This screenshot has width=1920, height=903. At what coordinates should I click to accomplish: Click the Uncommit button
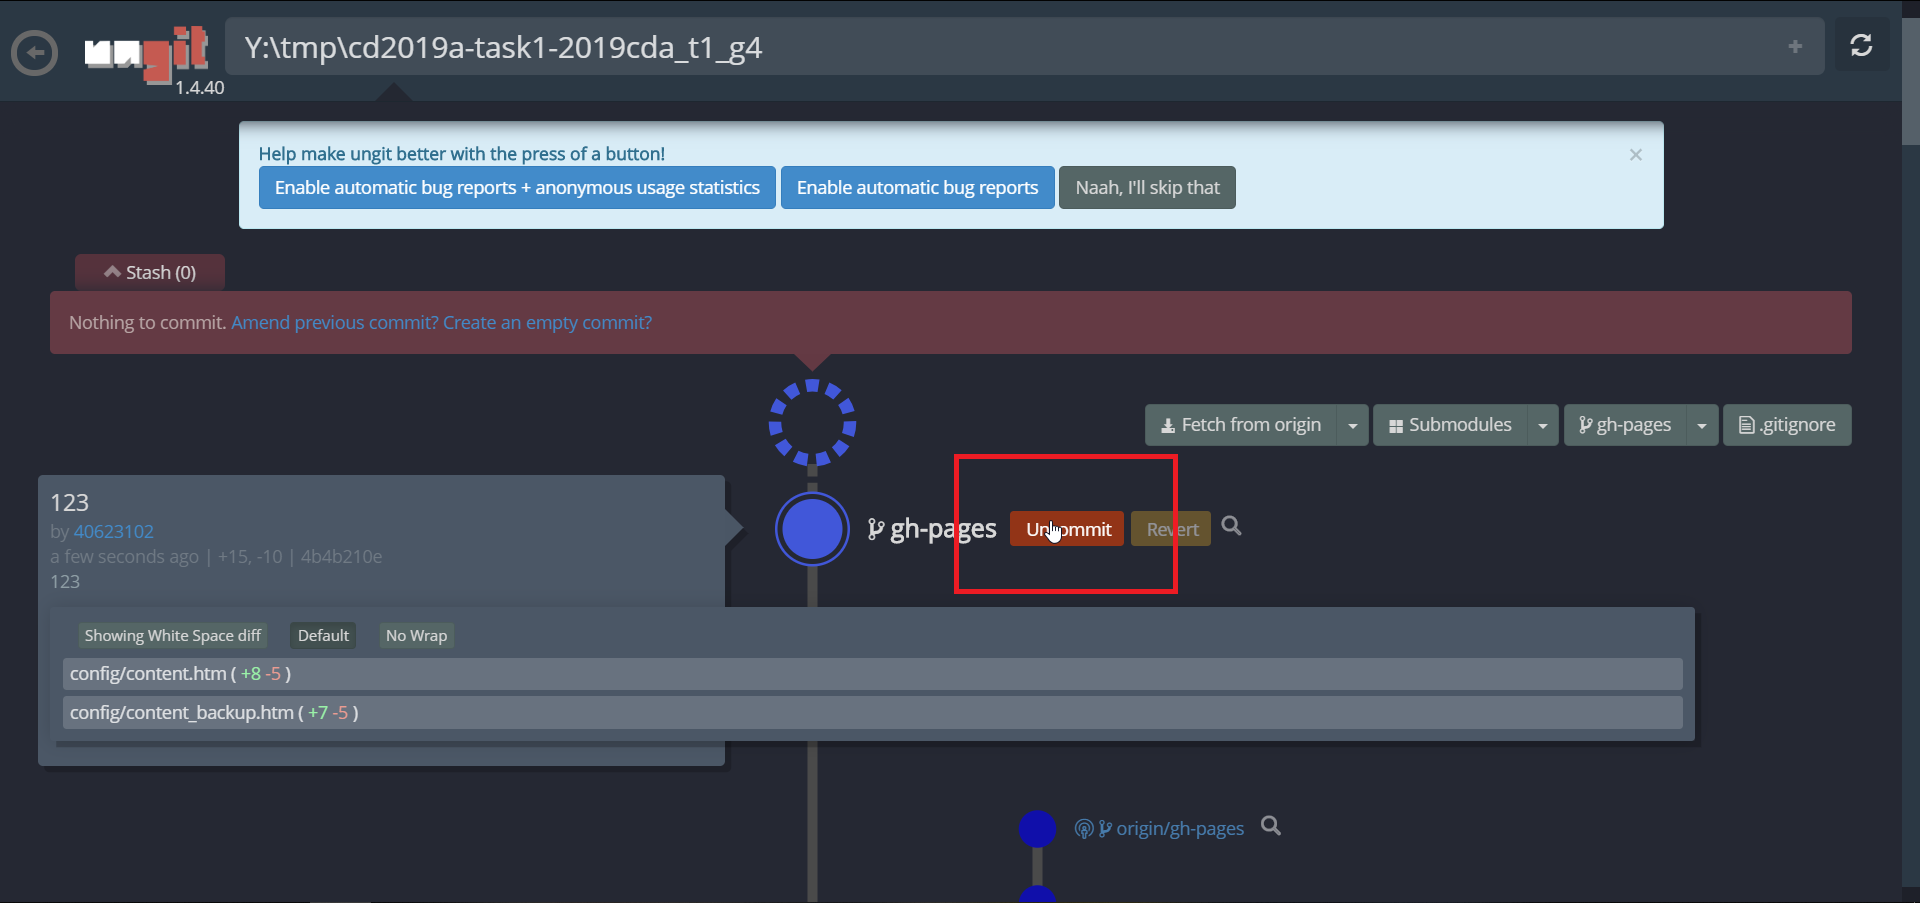[x=1067, y=529]
